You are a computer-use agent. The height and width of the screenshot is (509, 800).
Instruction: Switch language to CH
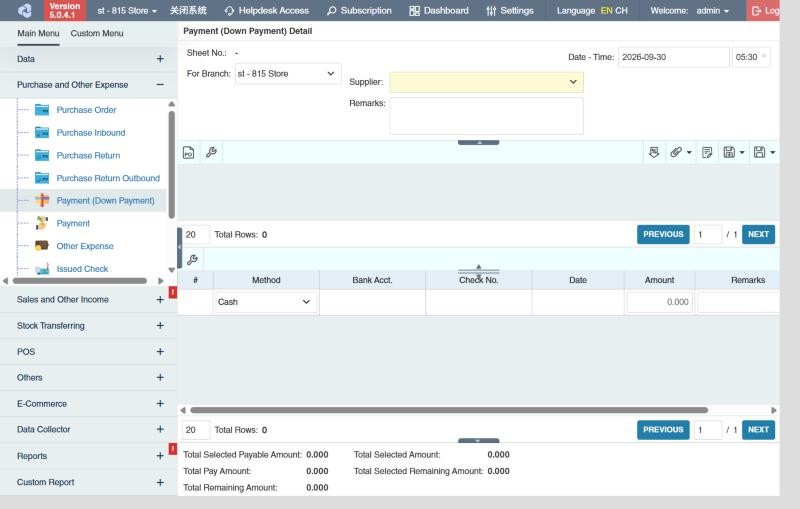621,10
